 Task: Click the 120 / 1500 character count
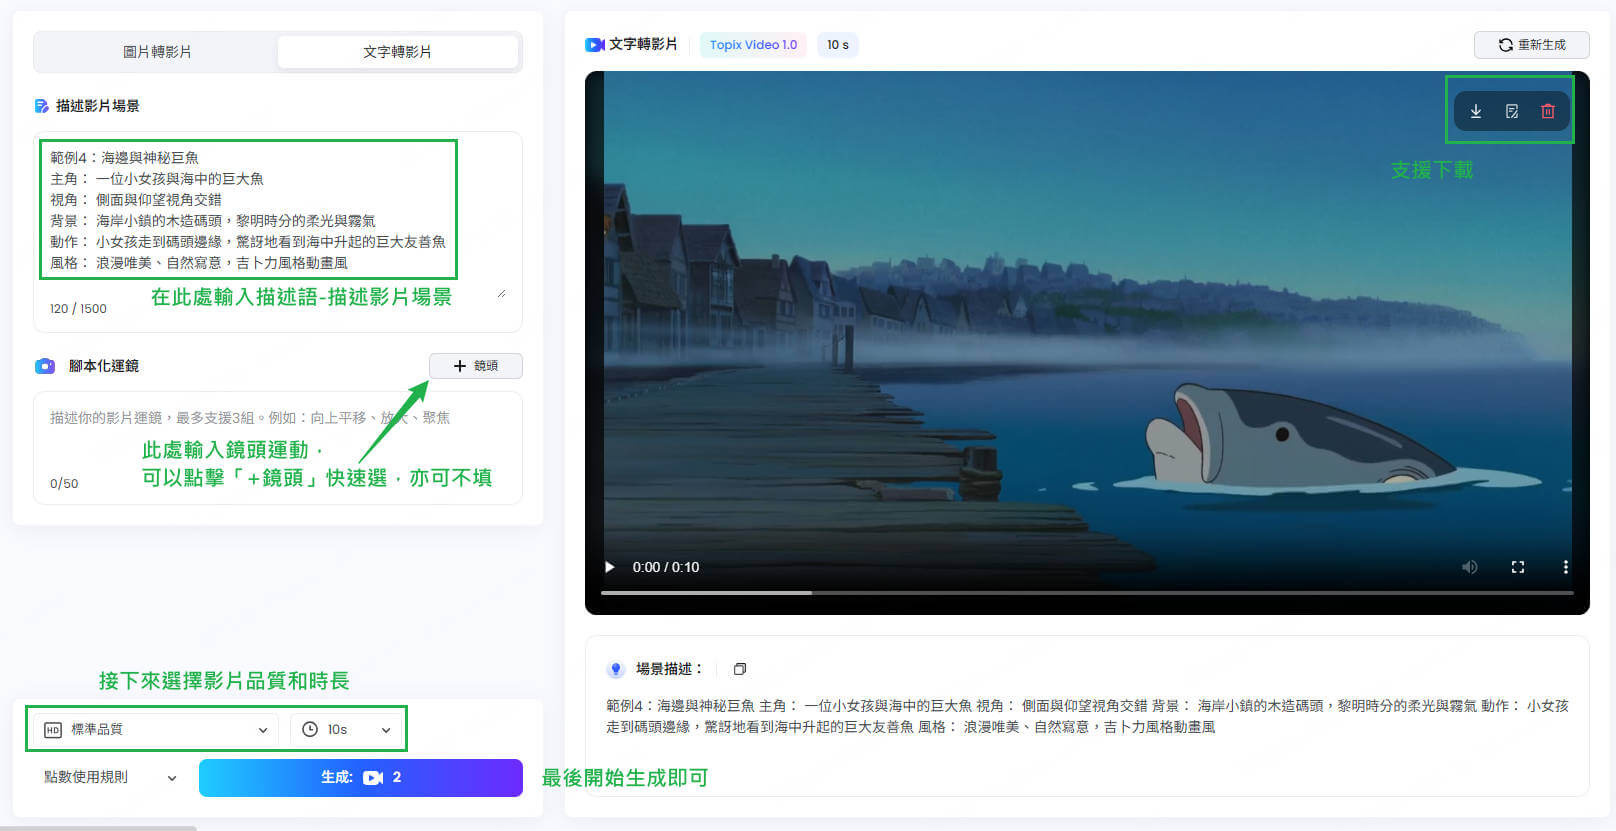coord(78,309)
